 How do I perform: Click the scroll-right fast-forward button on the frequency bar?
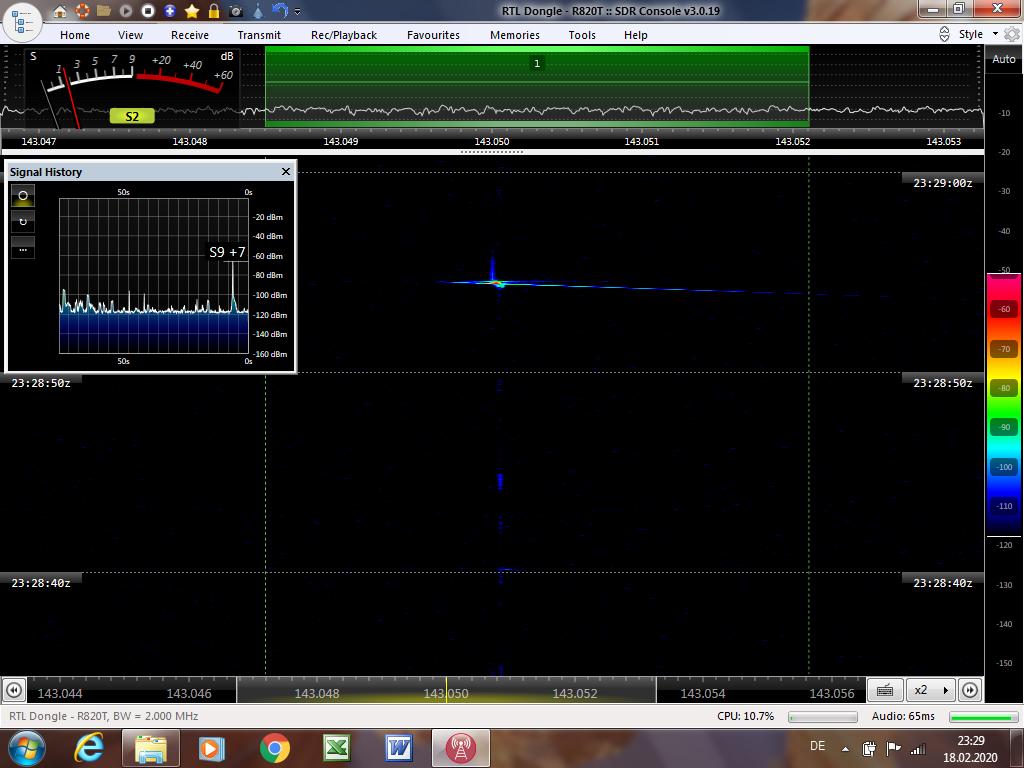click(x=970, y=690)
